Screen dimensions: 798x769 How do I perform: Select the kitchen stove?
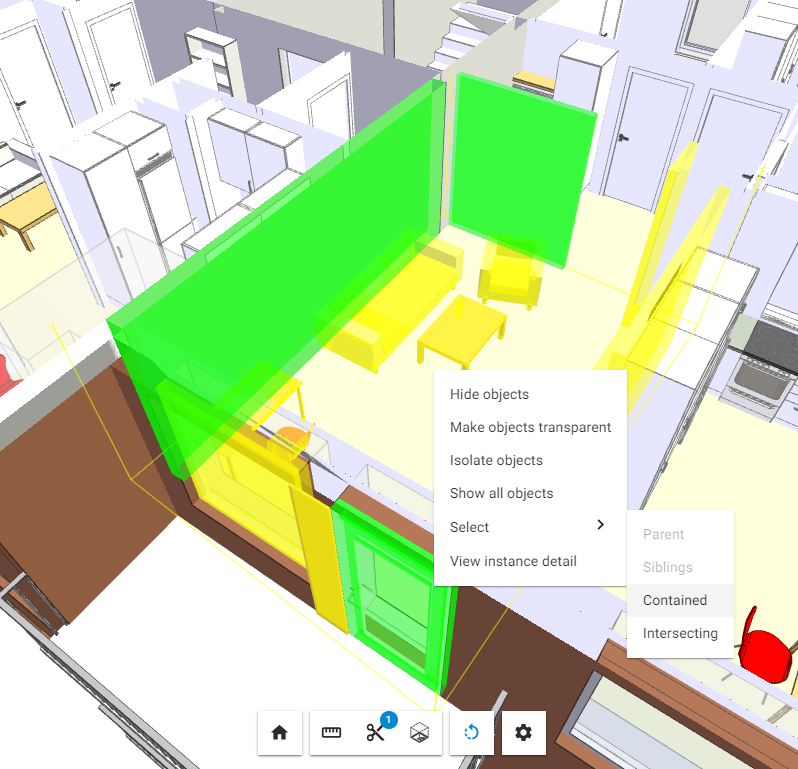click(x=763, y=372)
